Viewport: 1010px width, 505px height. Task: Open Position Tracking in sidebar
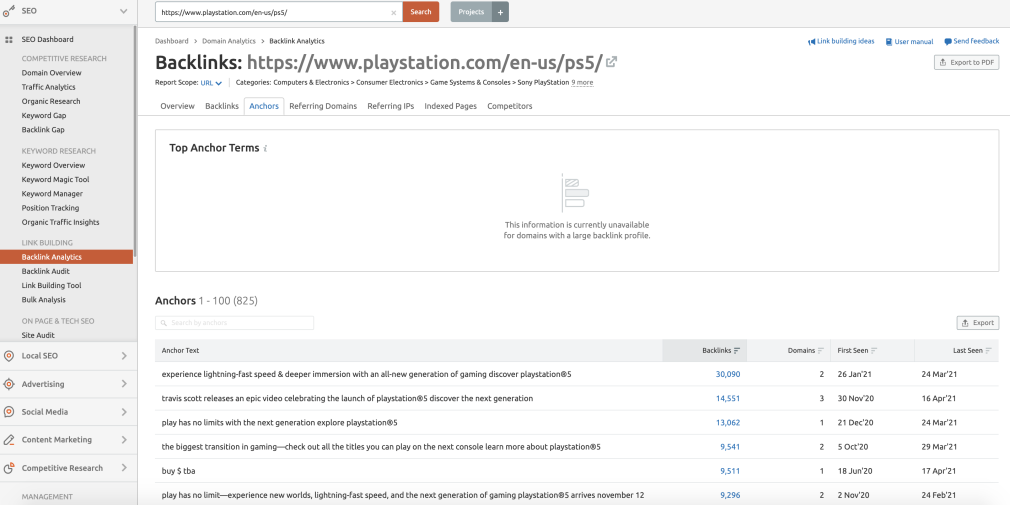(50, 208)
